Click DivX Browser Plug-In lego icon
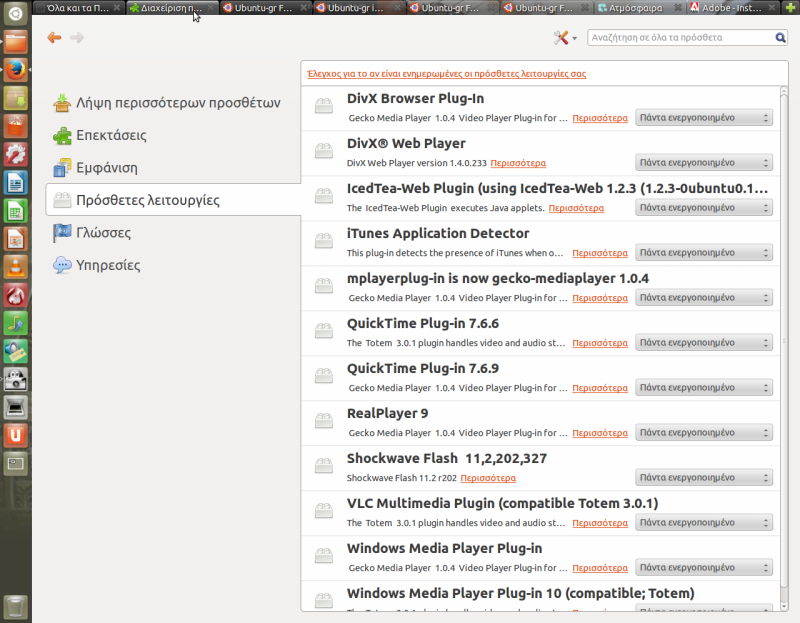This screenshot has height=623, width=800. pyautogui.click(x=324, y=106)
